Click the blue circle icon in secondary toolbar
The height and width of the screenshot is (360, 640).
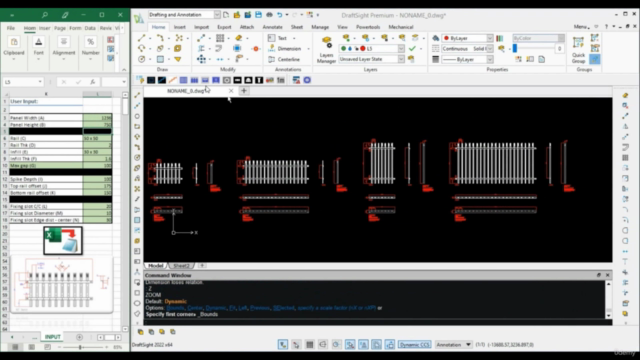[x=307, y=80]
